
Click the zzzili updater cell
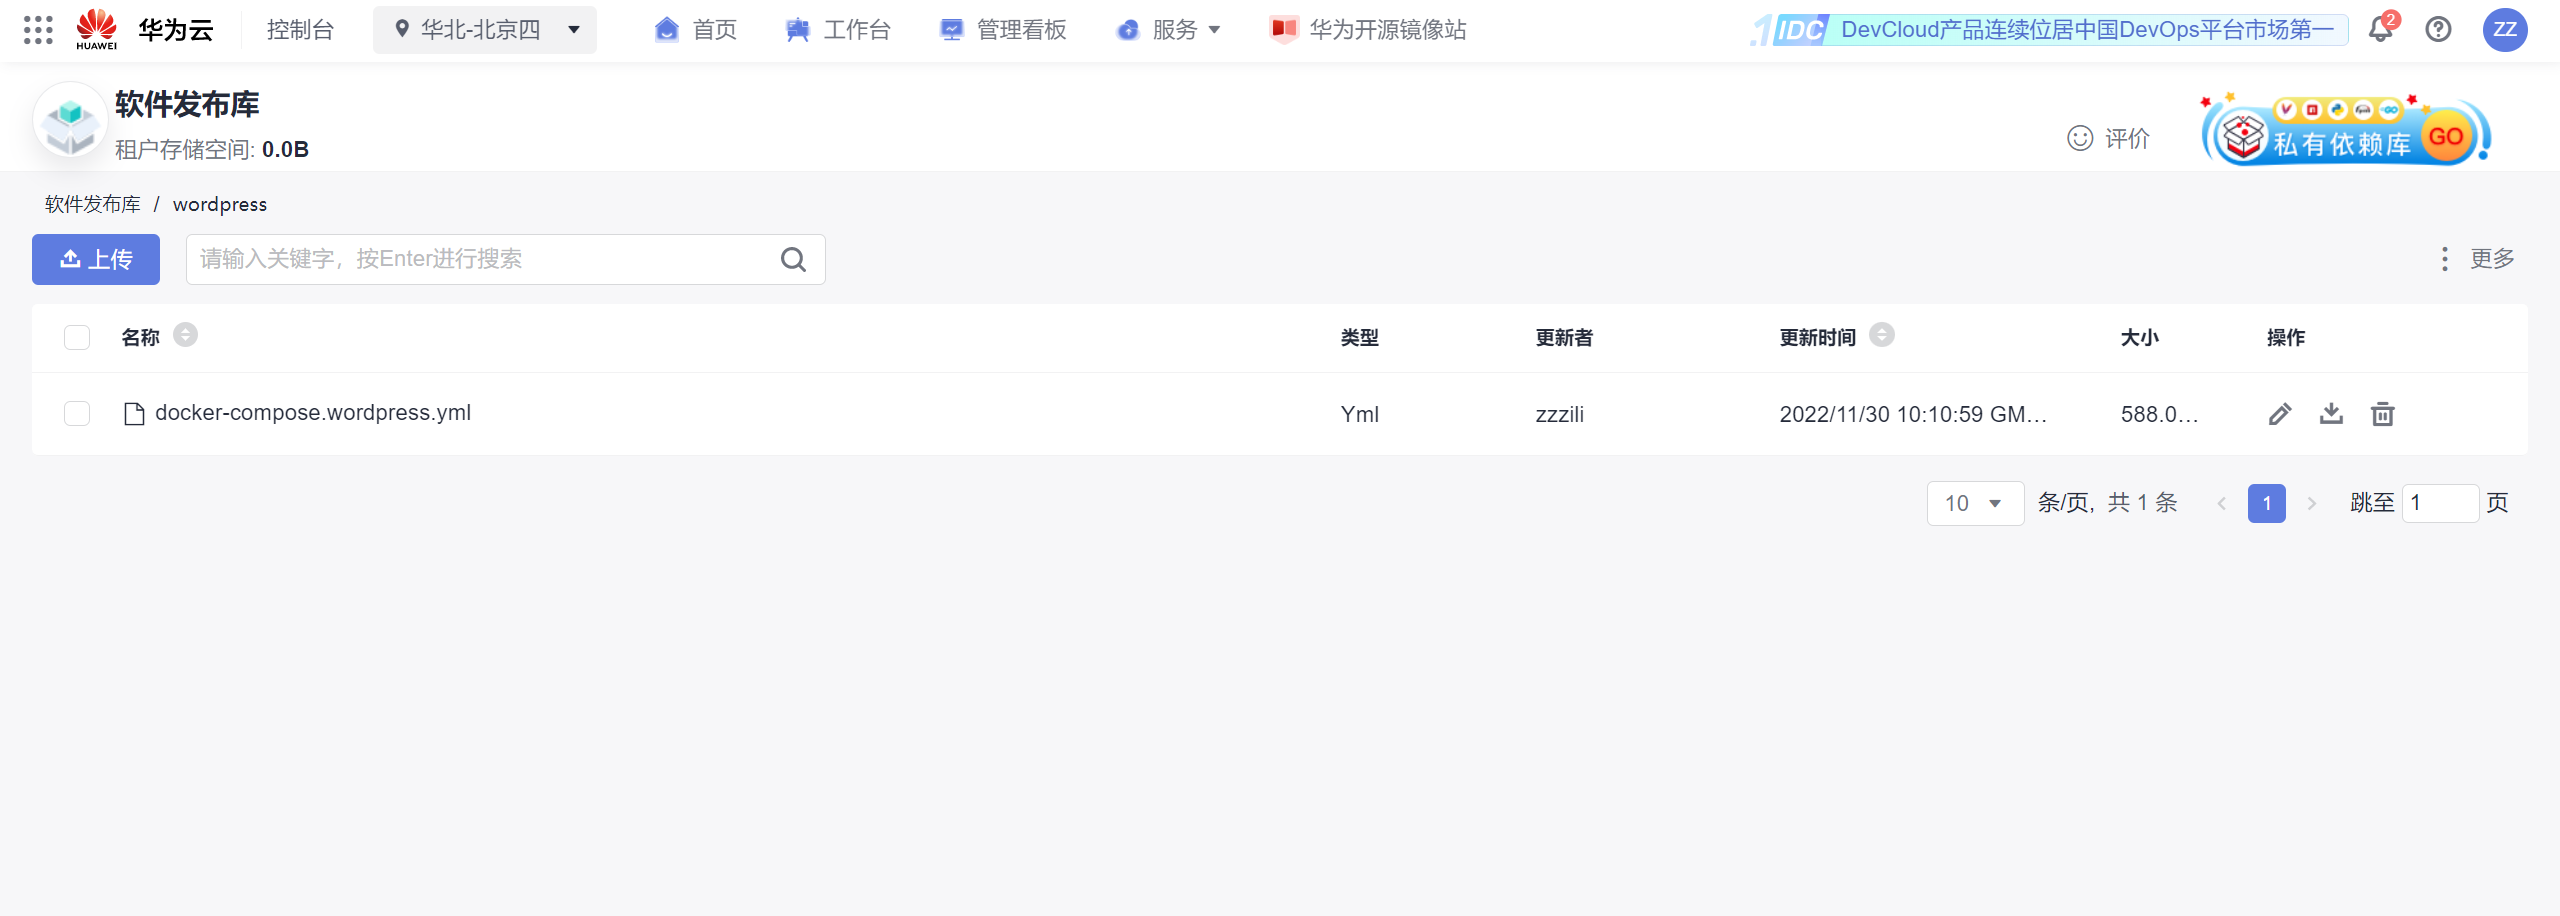coord(1560,414)
